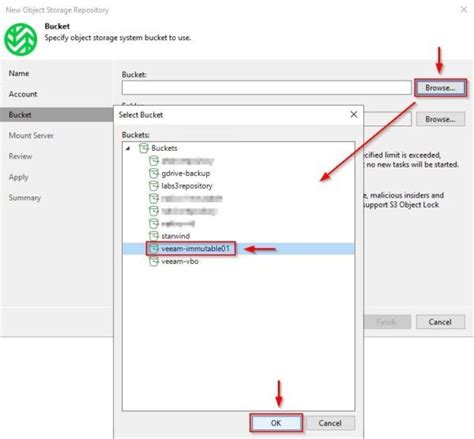Click Browse next to the Folder field
The width and height of the screenshot is (474, 439).
point(440,119)
